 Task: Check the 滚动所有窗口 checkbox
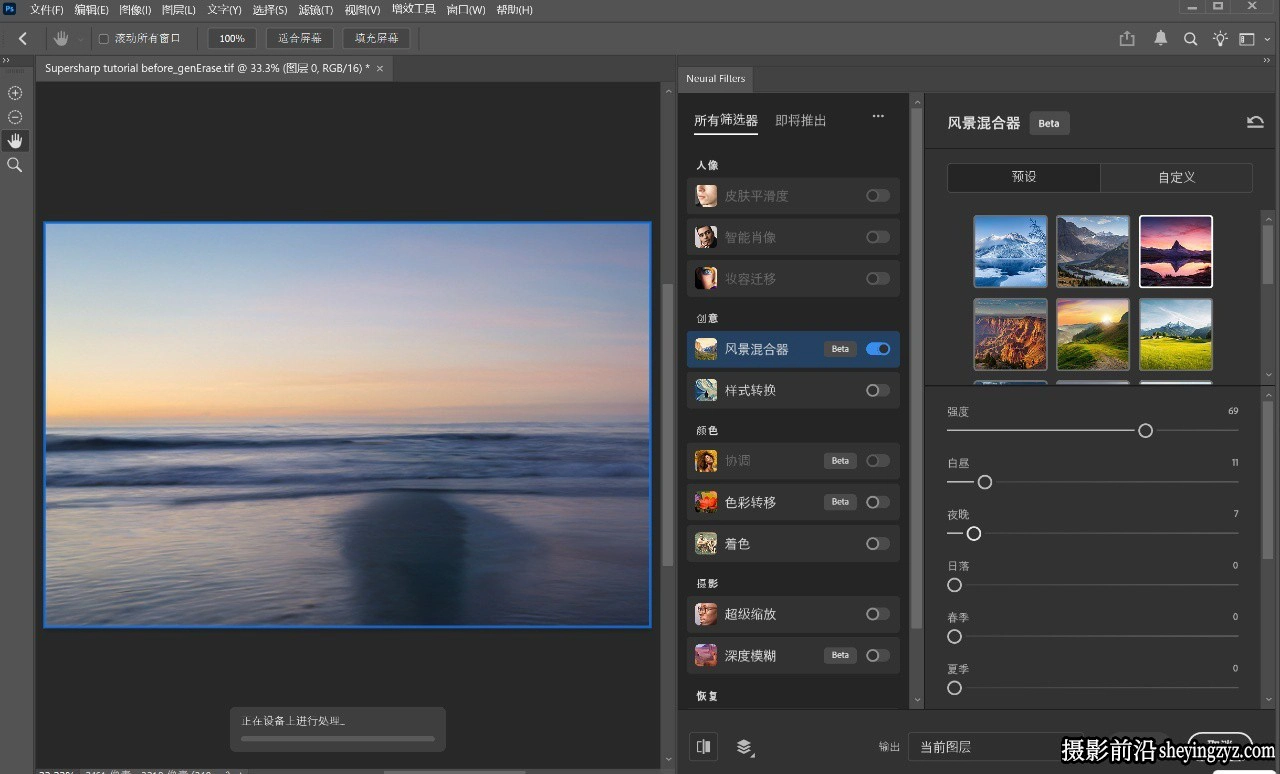(103, 39)
